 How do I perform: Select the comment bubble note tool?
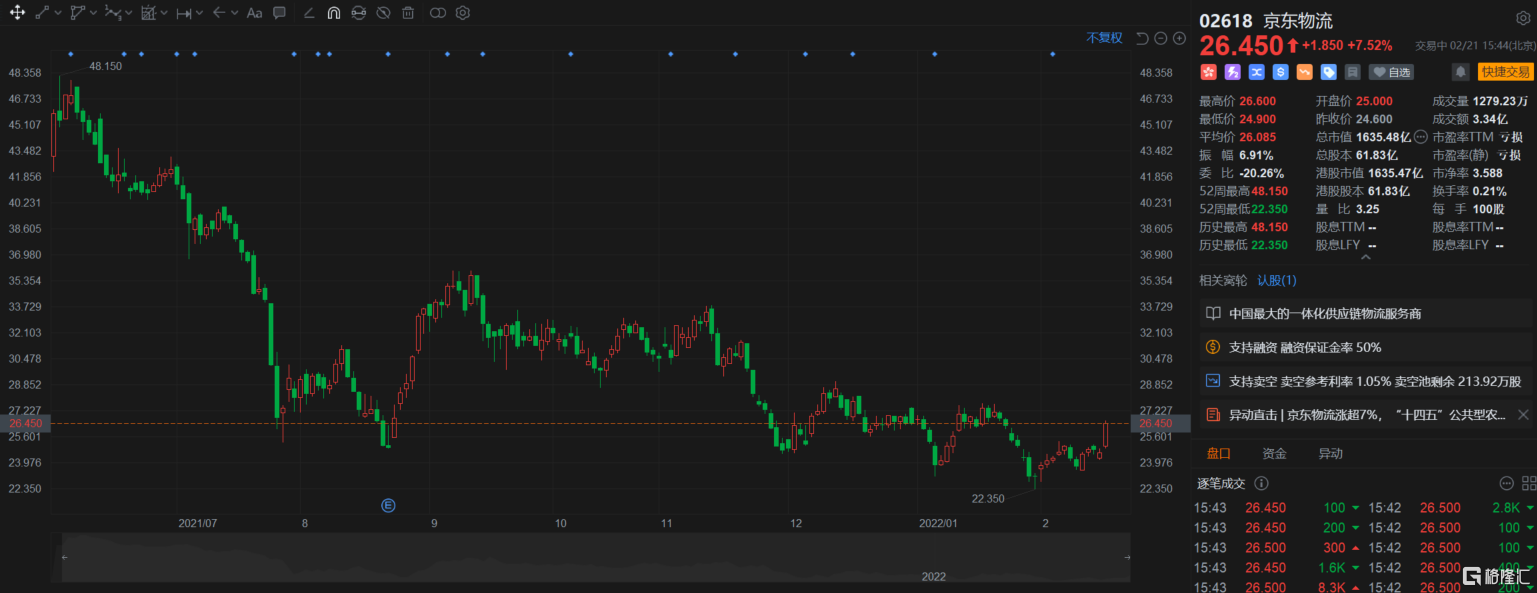point(280,13)
